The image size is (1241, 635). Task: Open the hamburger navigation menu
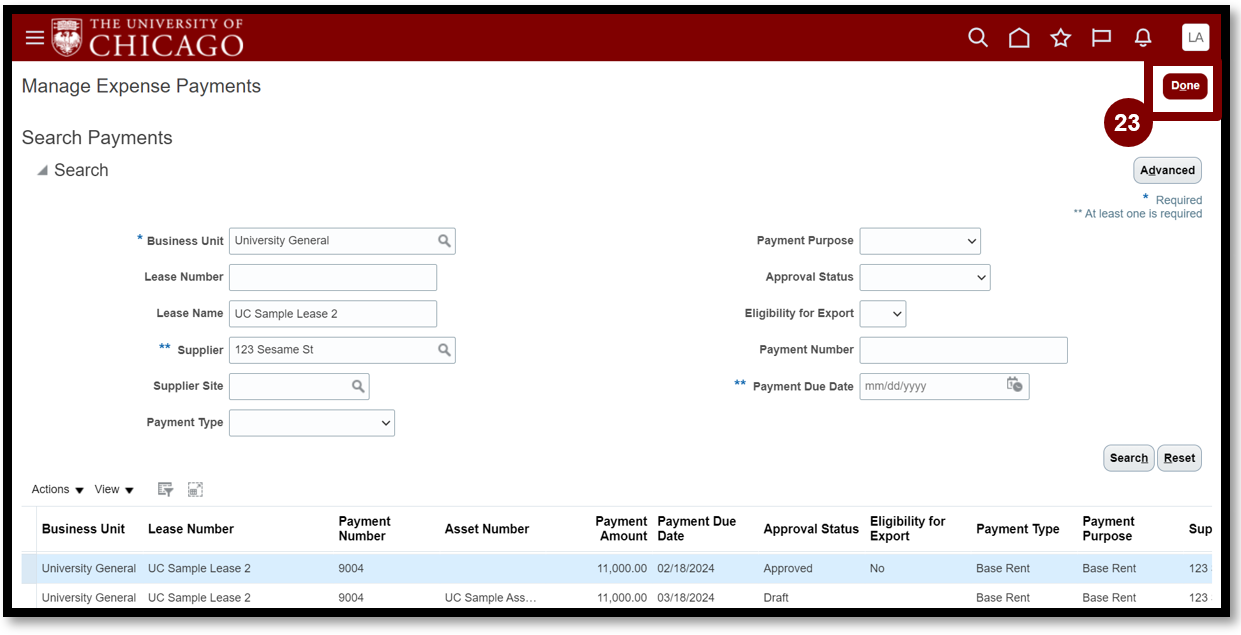35,38
